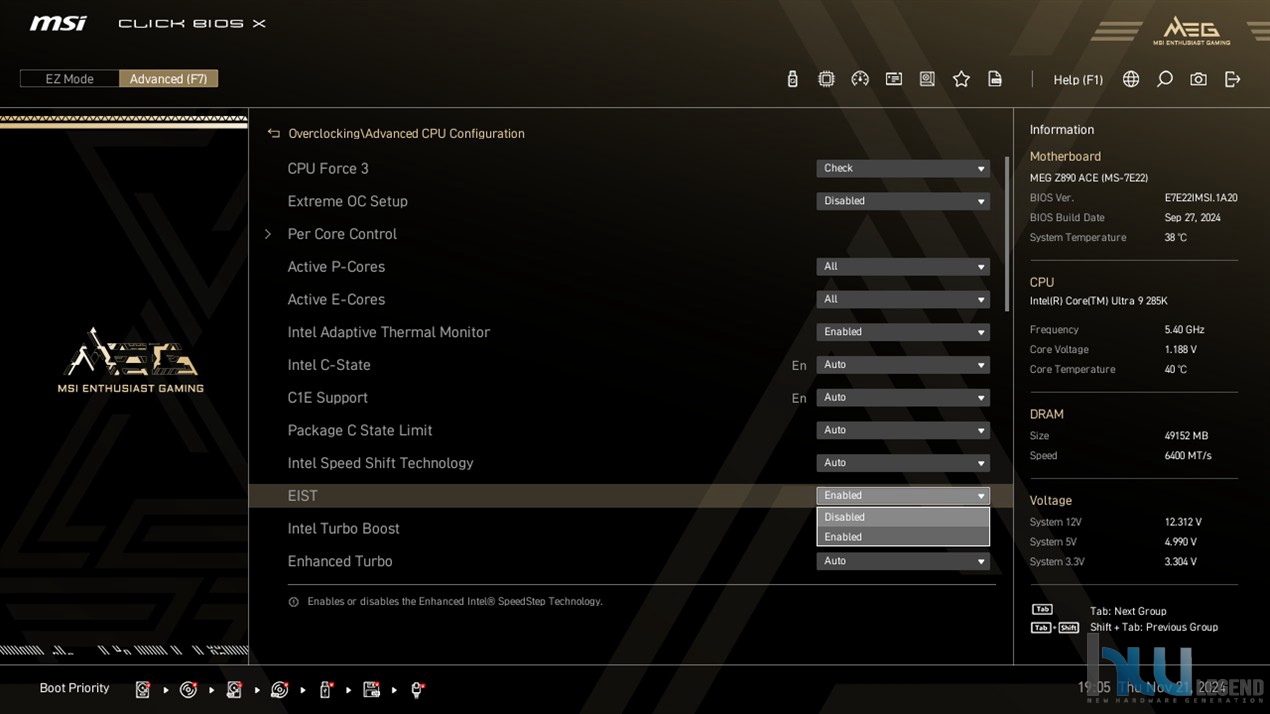The height and width of the screenshot is (714, 1270).
Task: Click the 5.40 GHz frequency value
Action: (1184, 330)
